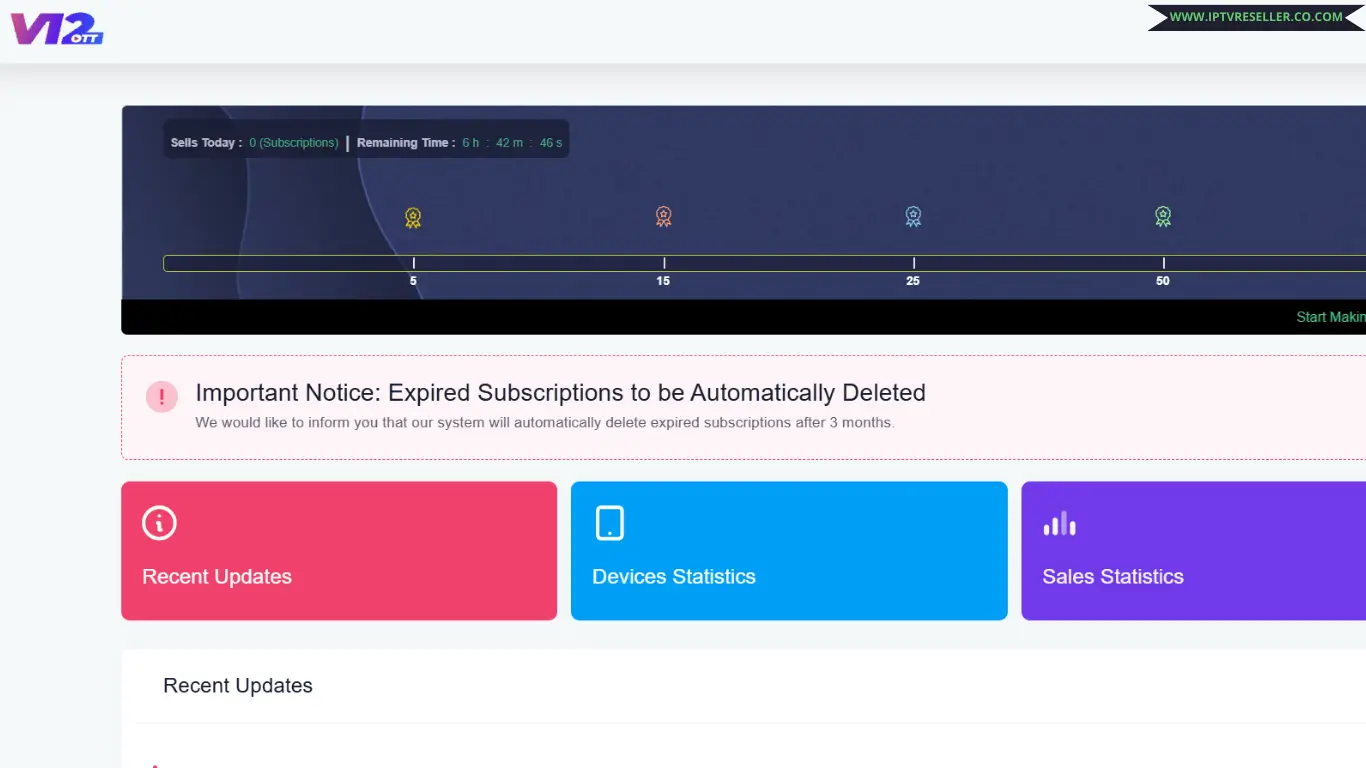The image size is (1366, 768).
Task: Click the Sells Today subscriptions counter
Action: [x=294, y=143]
